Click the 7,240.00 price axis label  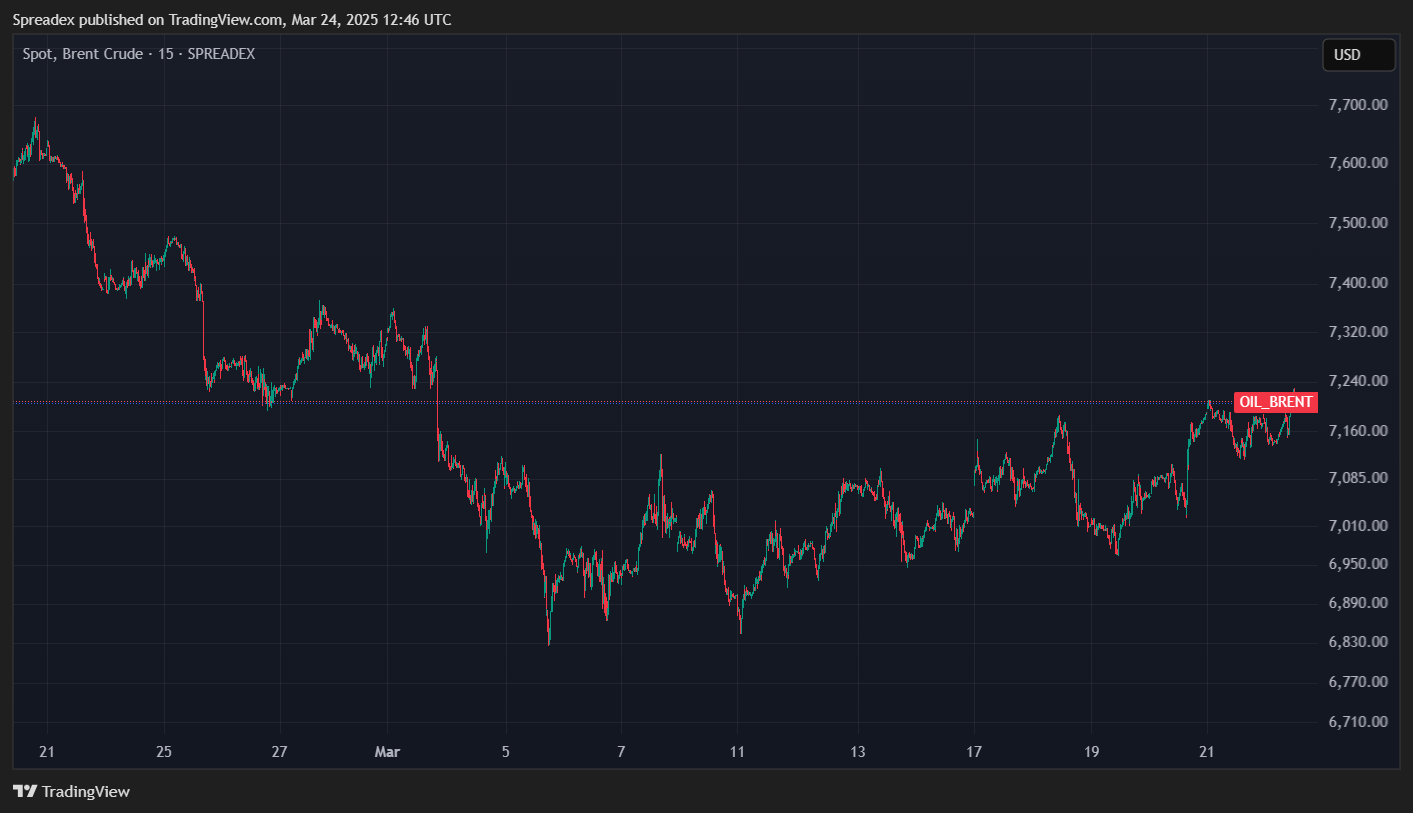tap(1357, 381)
